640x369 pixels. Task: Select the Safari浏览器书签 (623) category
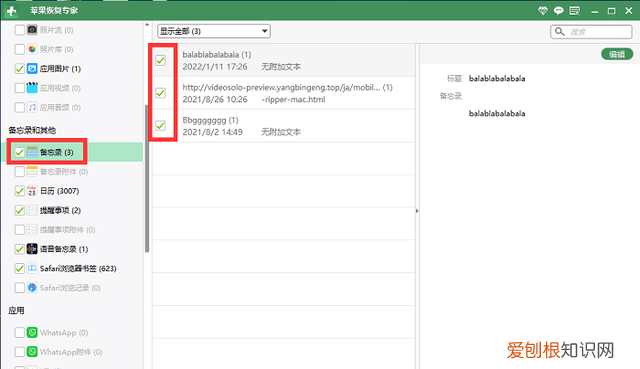click(x=78, y=269)
